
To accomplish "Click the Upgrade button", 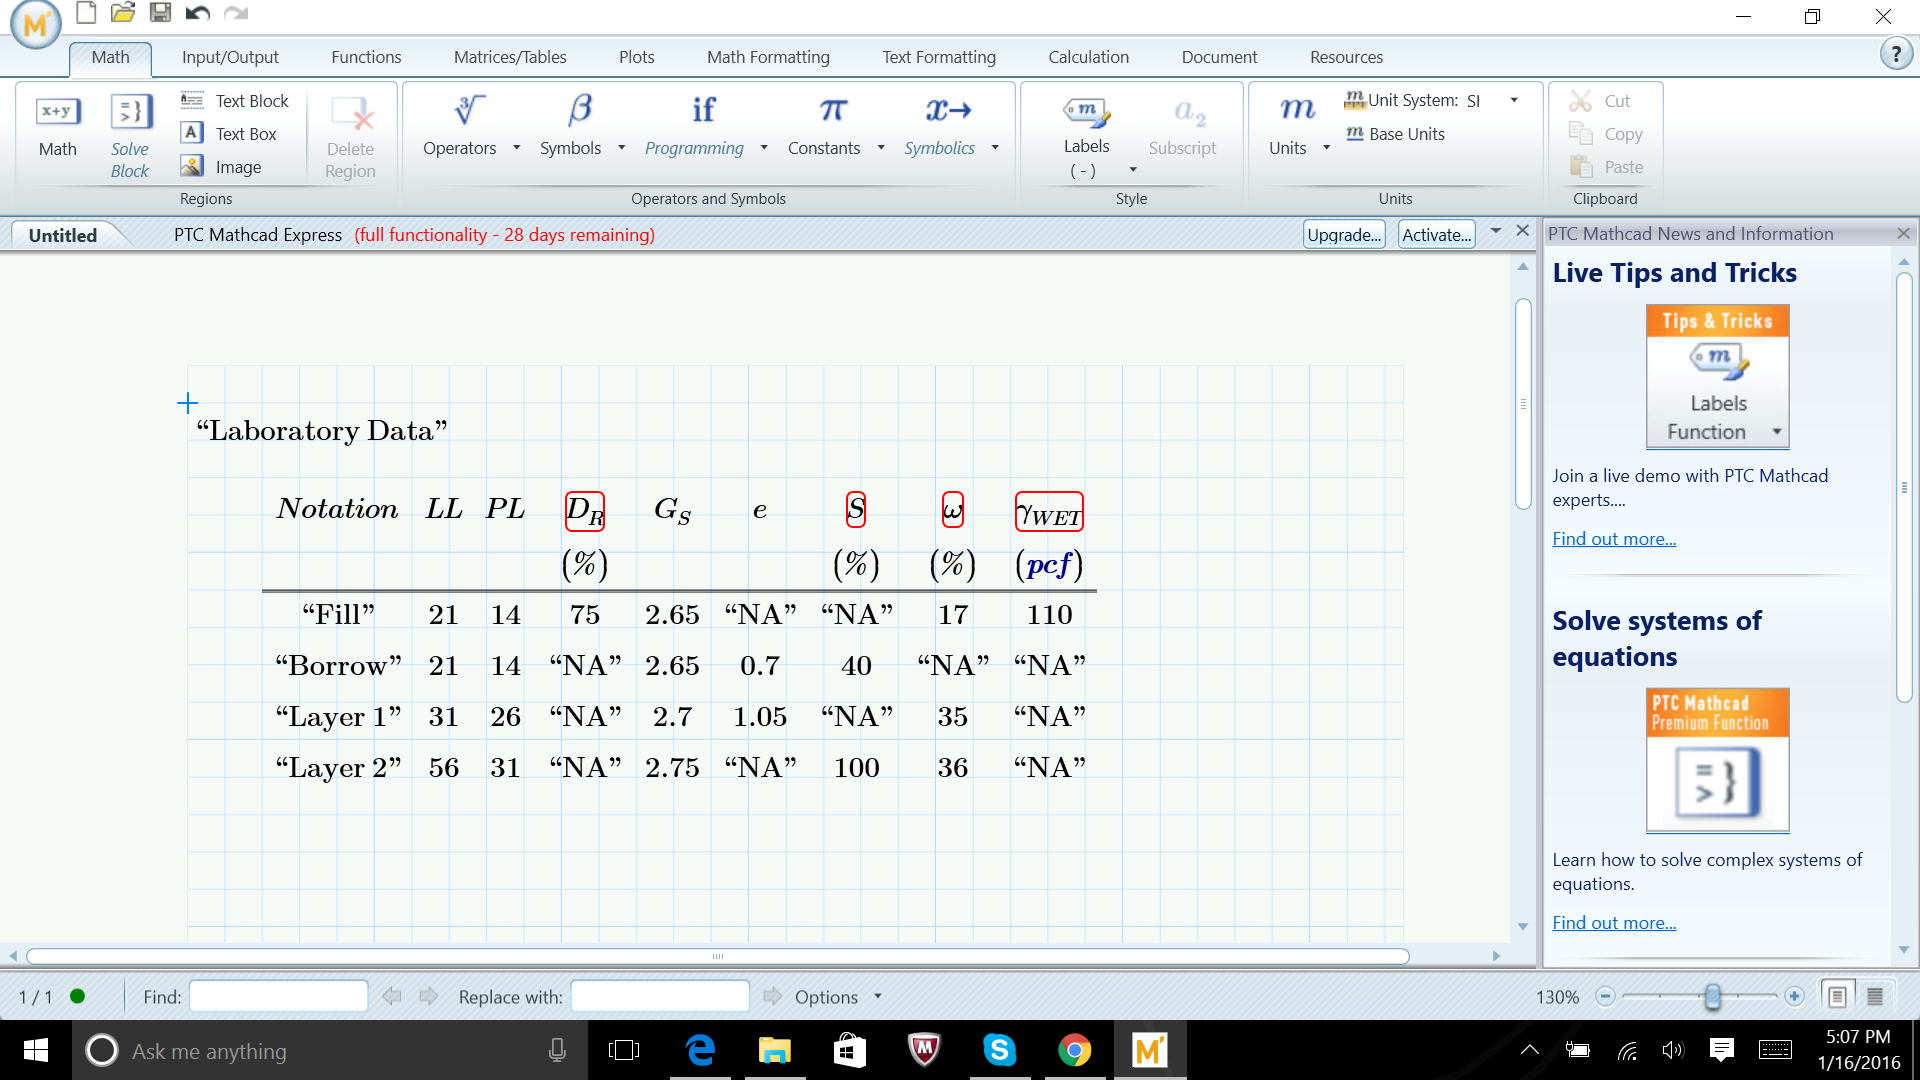I will pyautogui.click(x=1344, y=235).
